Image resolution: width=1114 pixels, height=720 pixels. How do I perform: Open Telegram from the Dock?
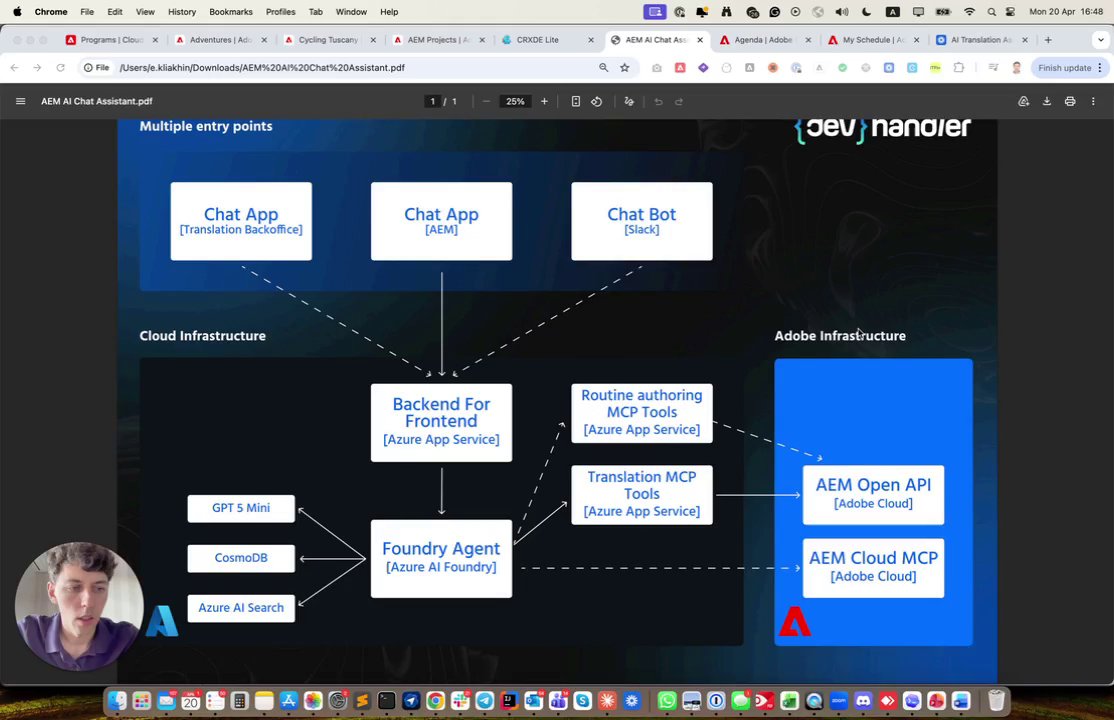click(485, 701)
